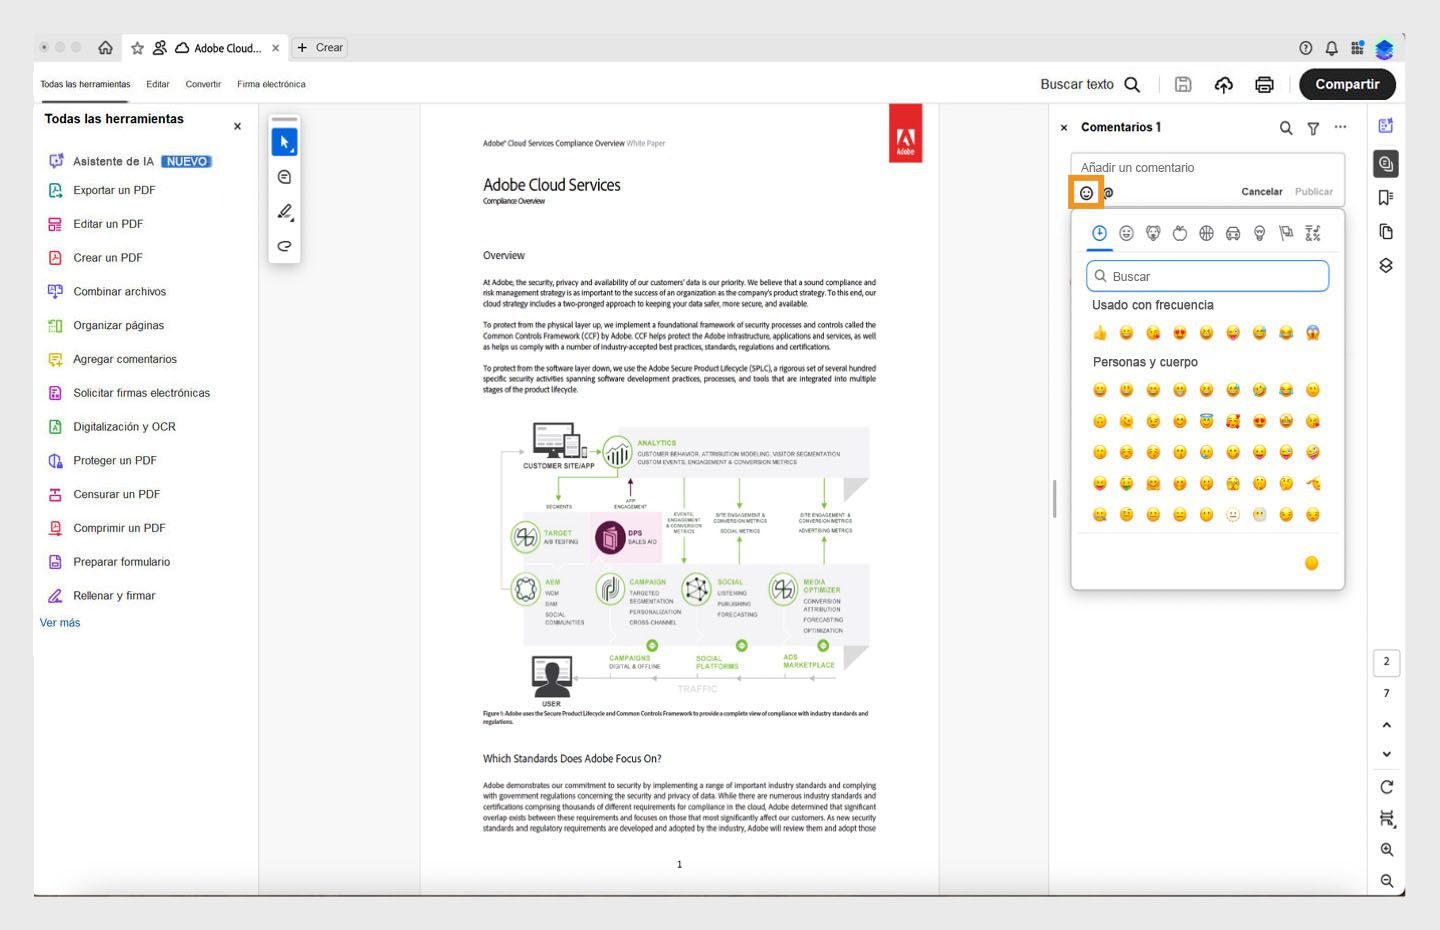Rotate the page view clockwise
This screenshot has height=930, width=1440.
coord(1386,787)
